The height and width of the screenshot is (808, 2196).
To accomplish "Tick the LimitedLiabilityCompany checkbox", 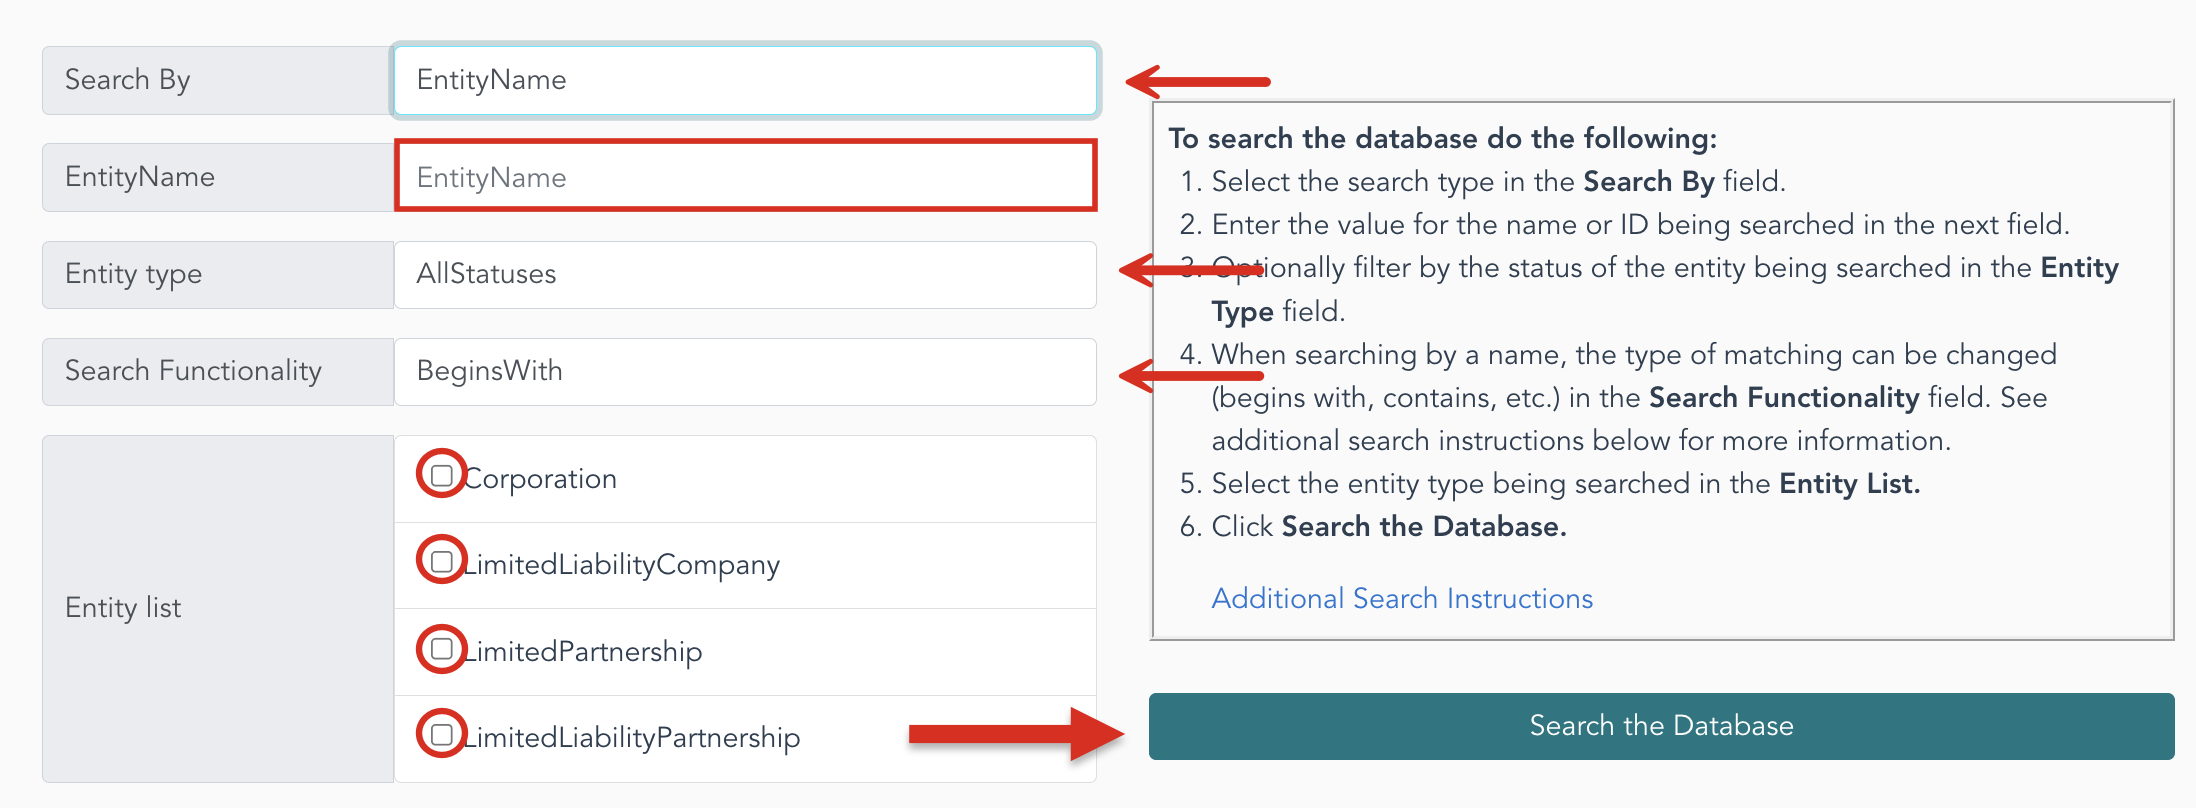I will click(x=441, y=561).
